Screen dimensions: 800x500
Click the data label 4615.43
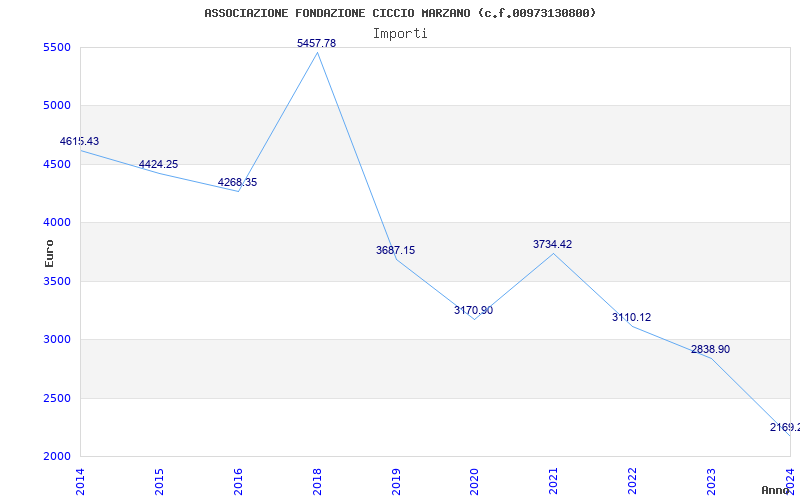pos(80,142)
